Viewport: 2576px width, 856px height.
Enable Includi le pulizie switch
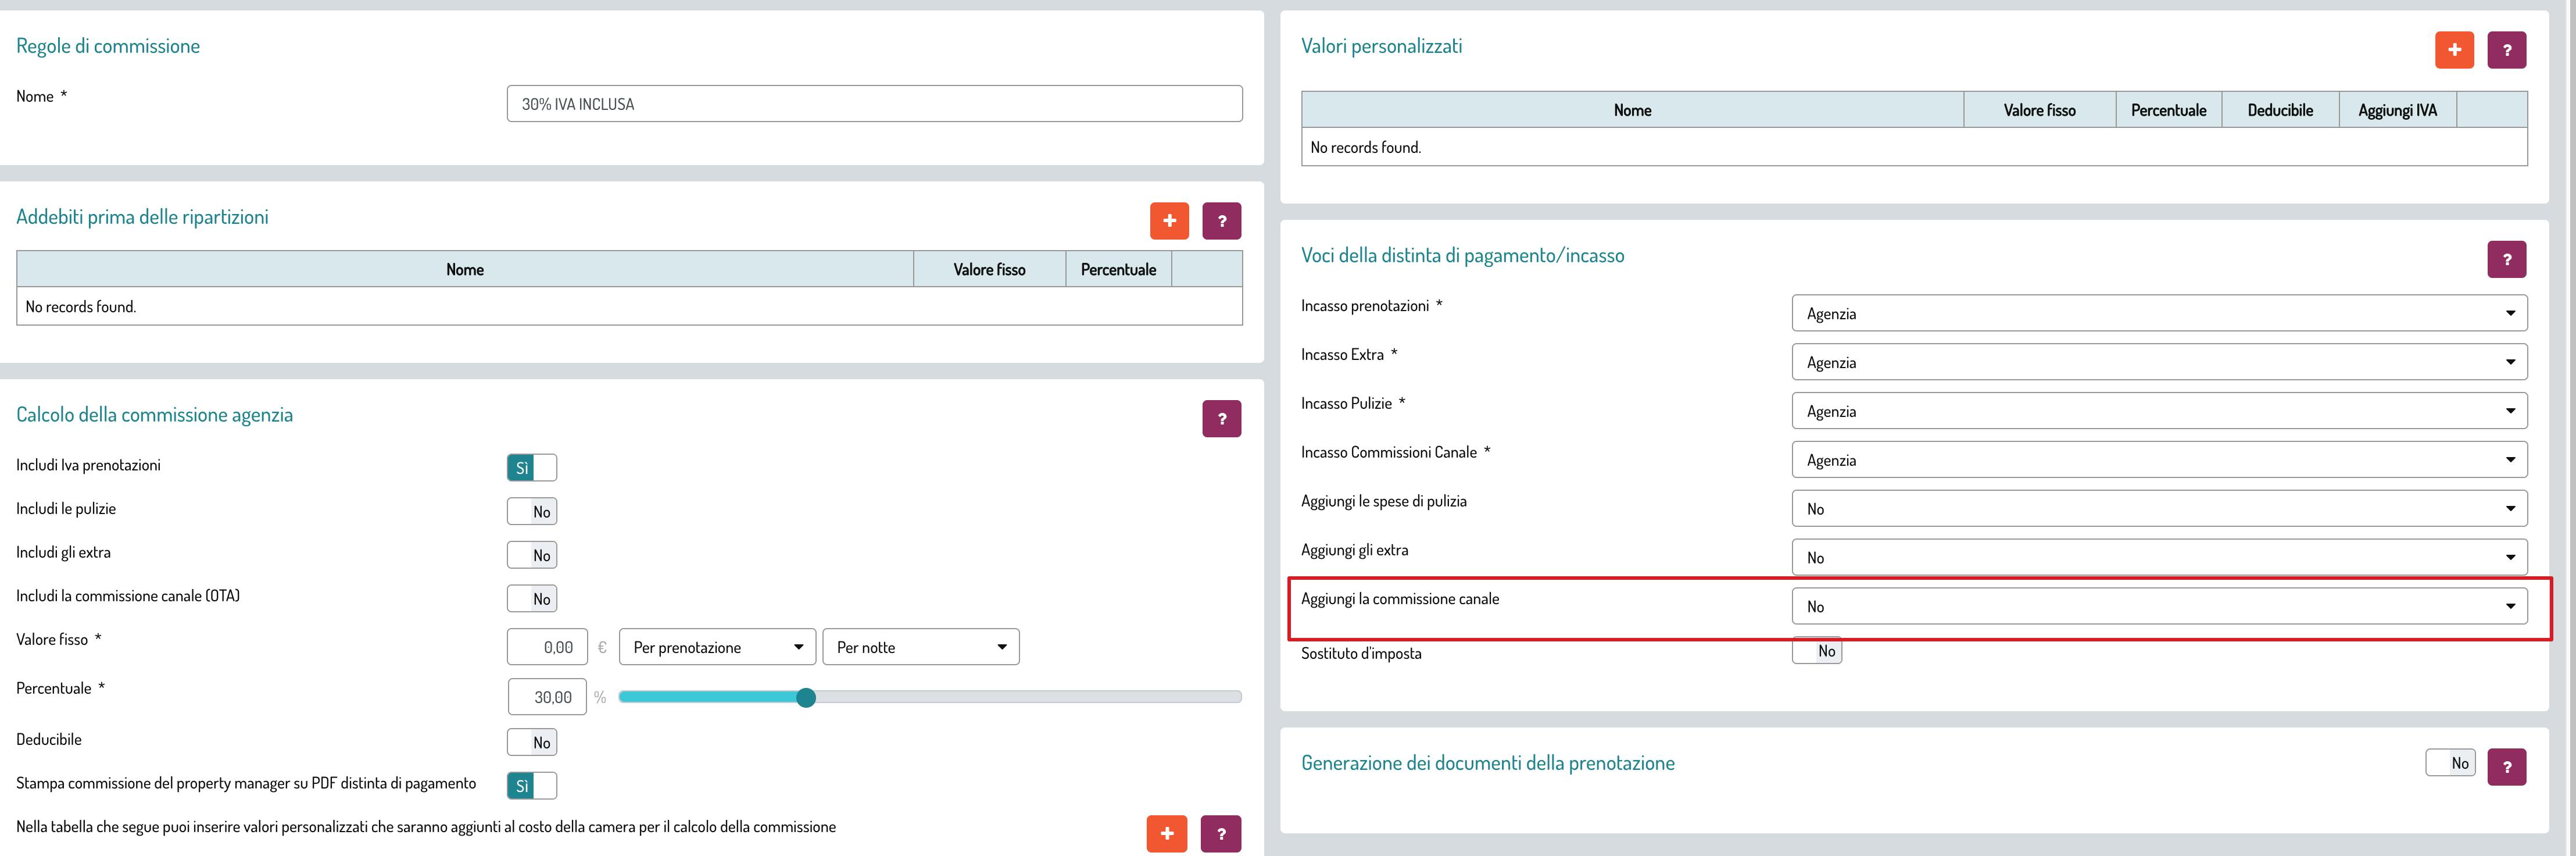[x=531, y=512]
